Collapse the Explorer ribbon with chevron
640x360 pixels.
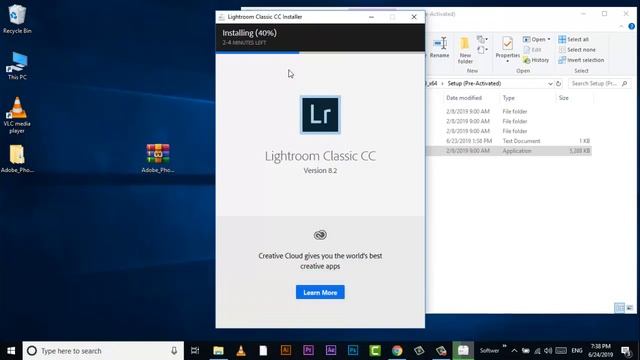pyautogui.click(x=621, y=27)
